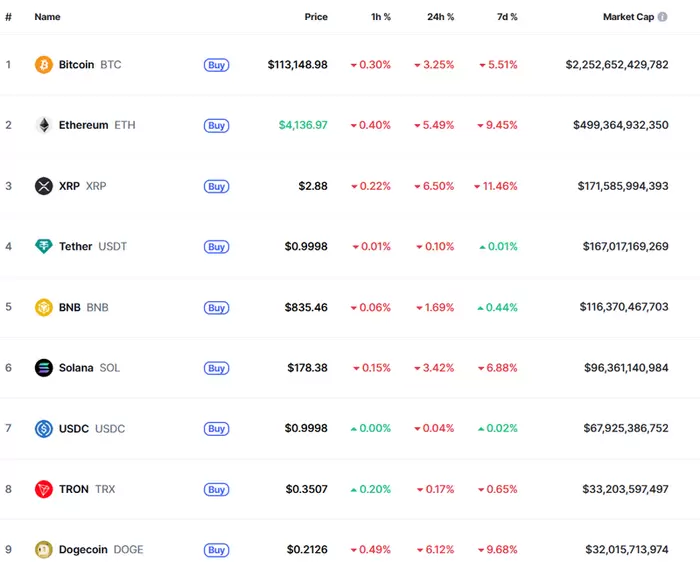
Task: Click the USDC coin icon
Action: [44, 428]
